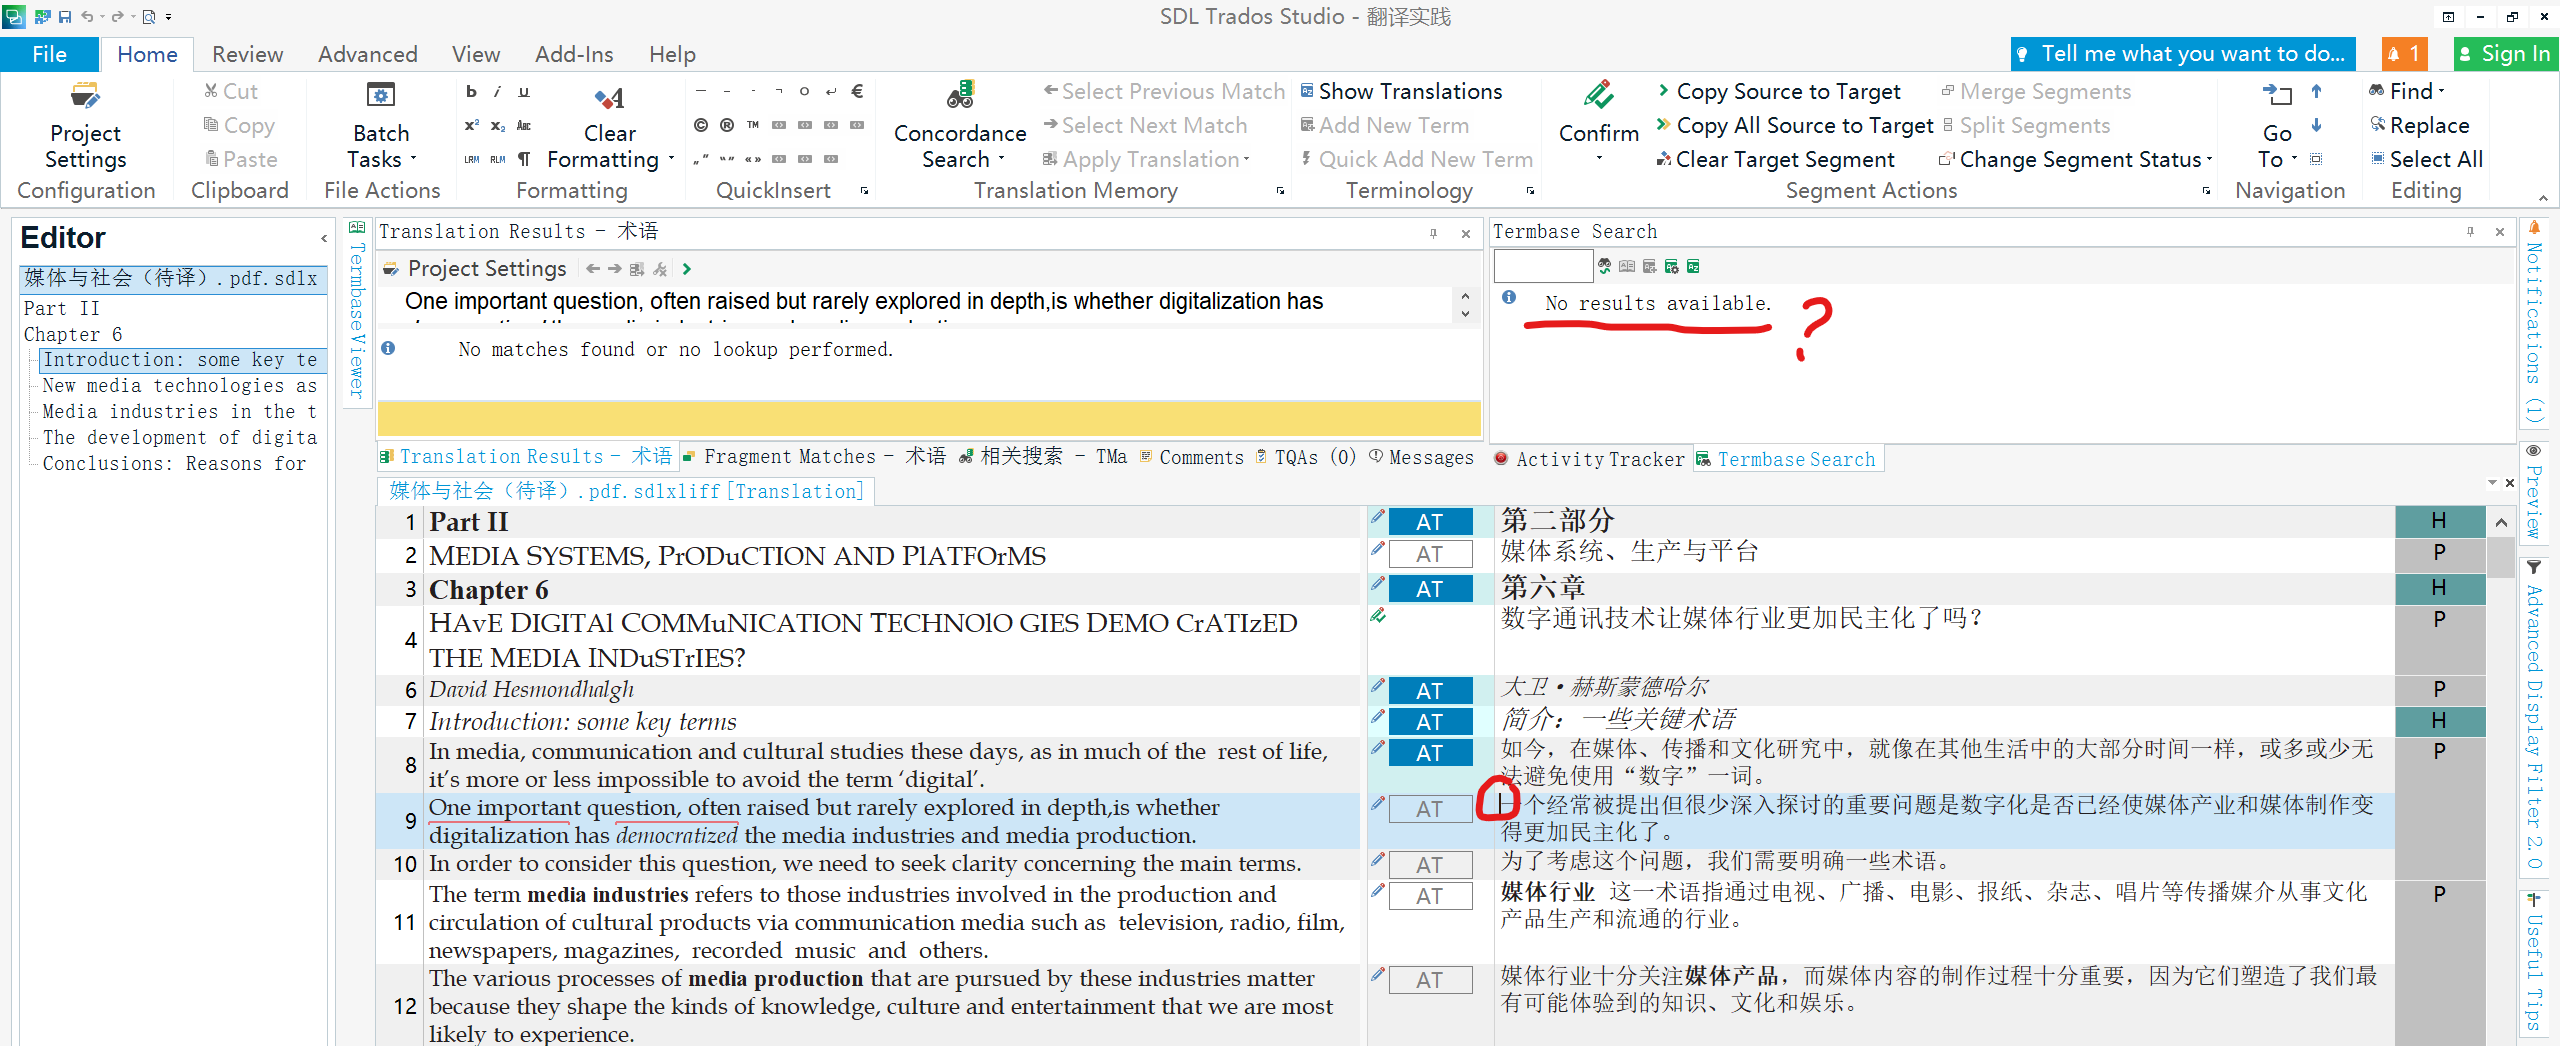Viewport: 2560px width, 1046px height.
Task: Apply superscript formatting
Action: click(471, 125)
